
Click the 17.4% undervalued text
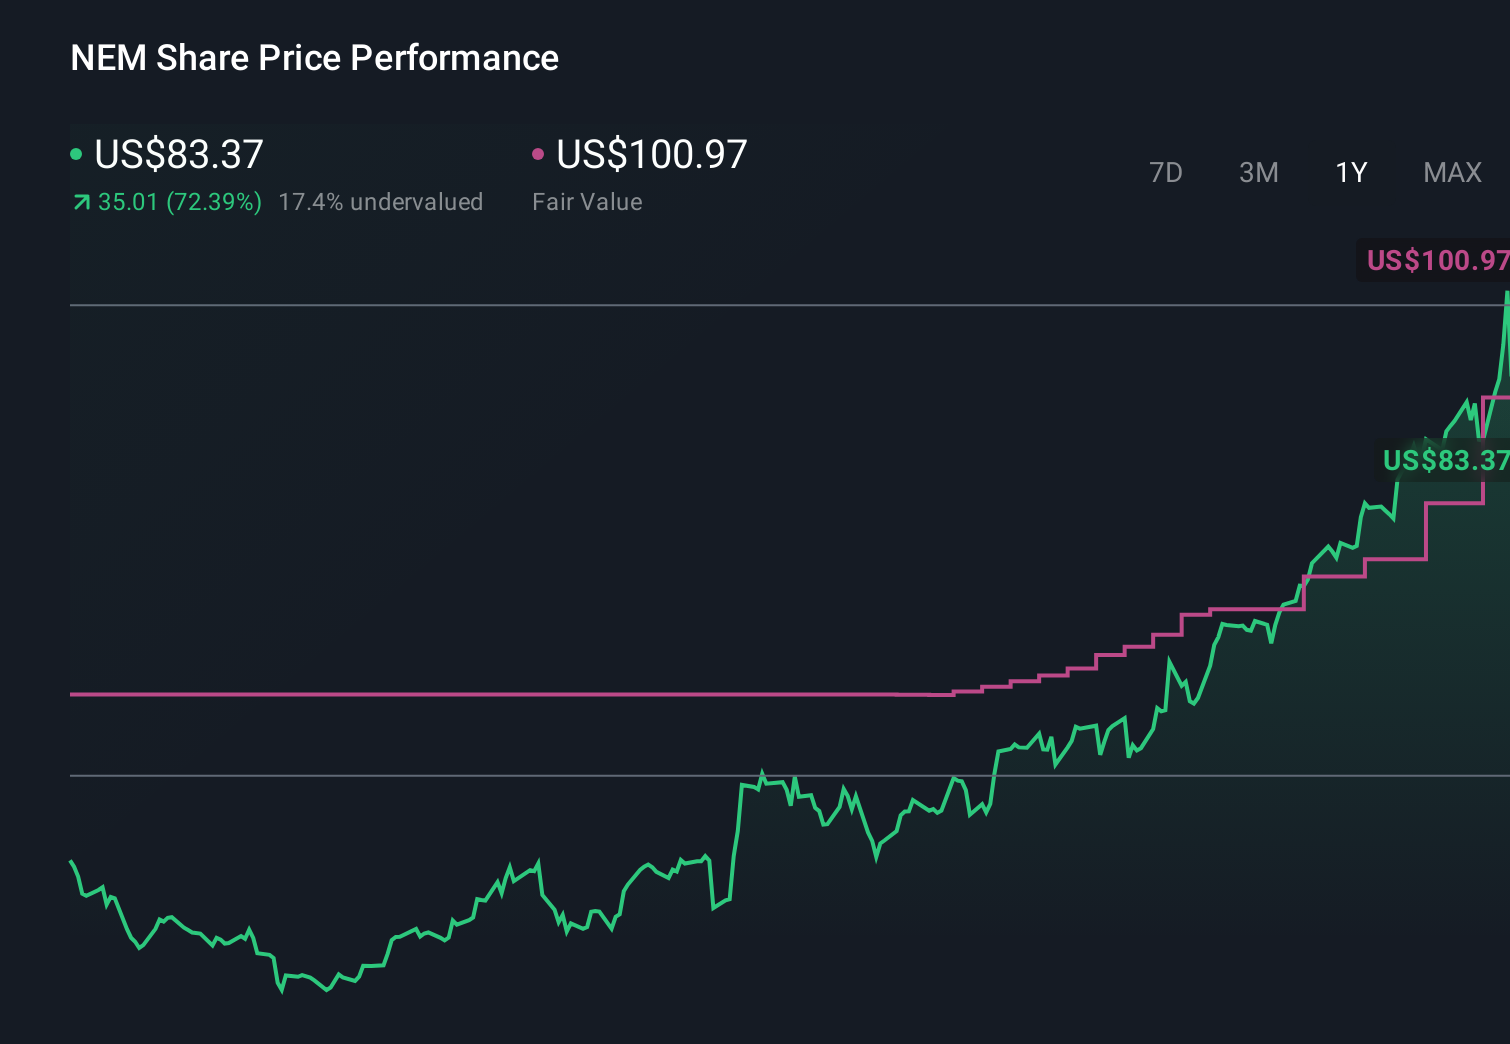[x=380, y=202]
